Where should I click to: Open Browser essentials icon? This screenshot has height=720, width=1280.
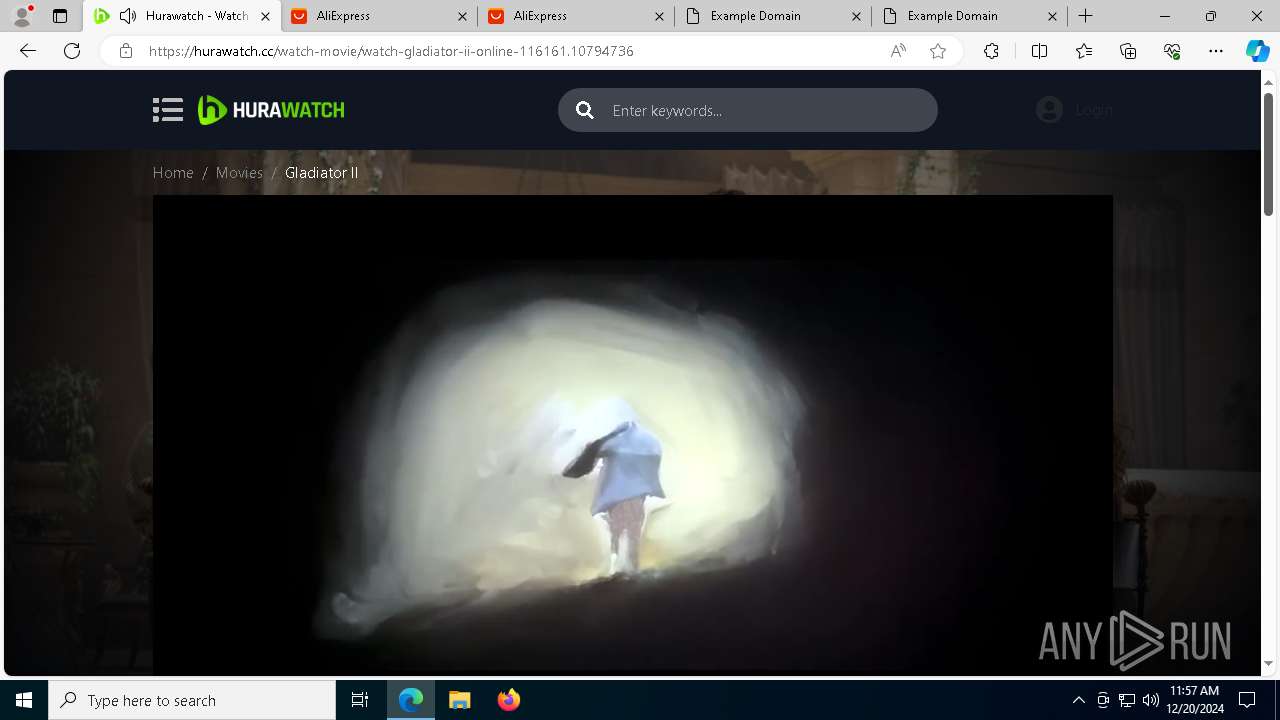(1172, 51)
